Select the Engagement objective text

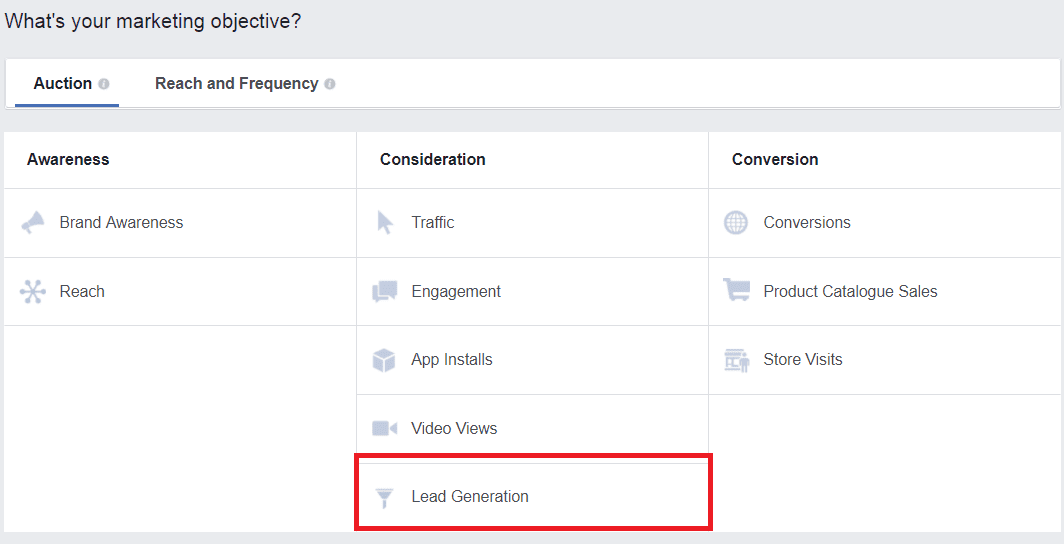coord(456,292)
